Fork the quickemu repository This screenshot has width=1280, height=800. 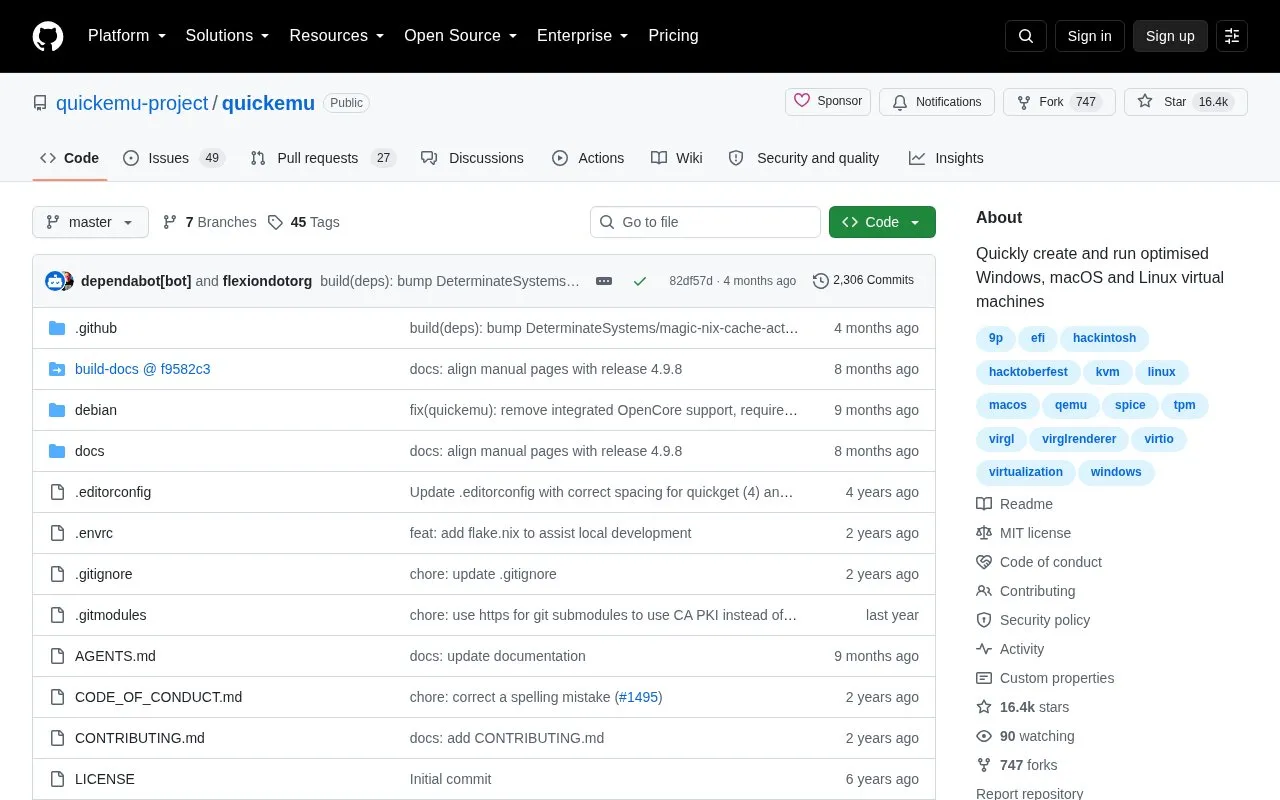pos(1059,102)
